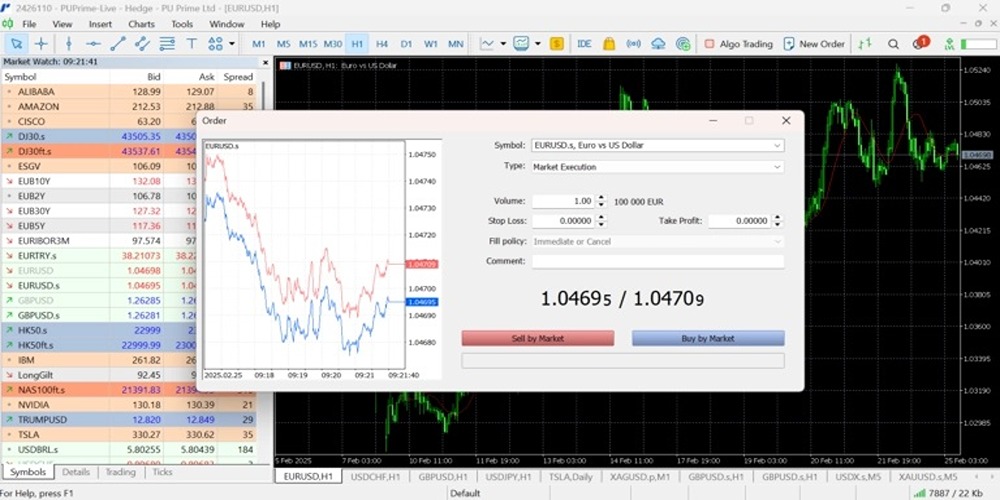
Task: Open the Market shopping bag icon
Action: pyautogui.click(x=609, y=44)
